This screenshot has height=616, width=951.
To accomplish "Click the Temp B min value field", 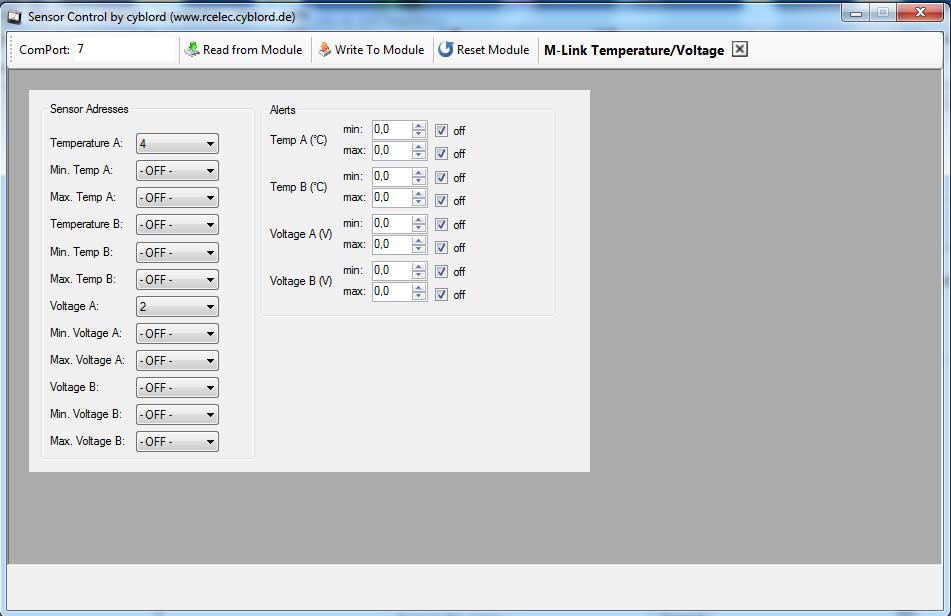I will click(x=392, y=176).
